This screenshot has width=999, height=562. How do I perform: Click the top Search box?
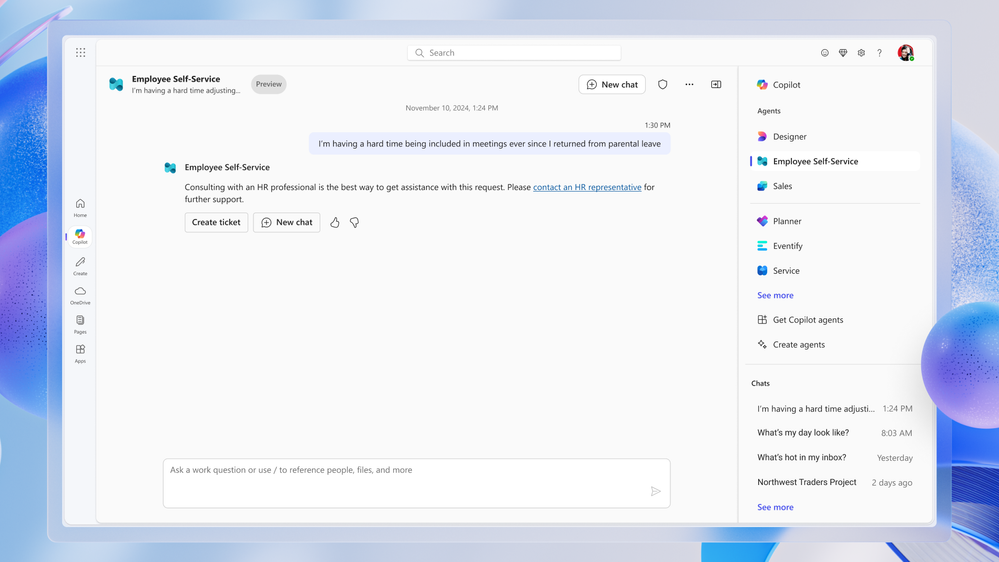[x=514, y=53]
